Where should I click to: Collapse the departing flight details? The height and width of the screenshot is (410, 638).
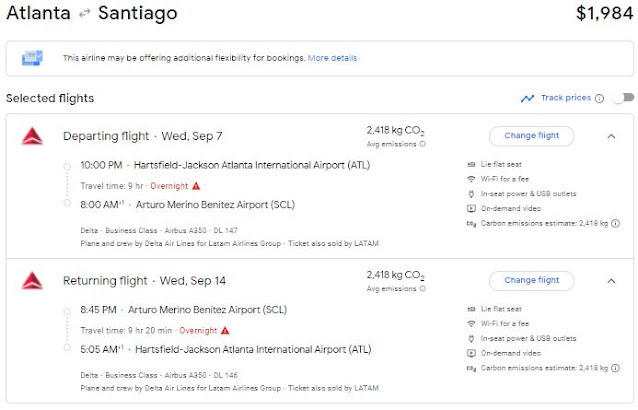611,136
